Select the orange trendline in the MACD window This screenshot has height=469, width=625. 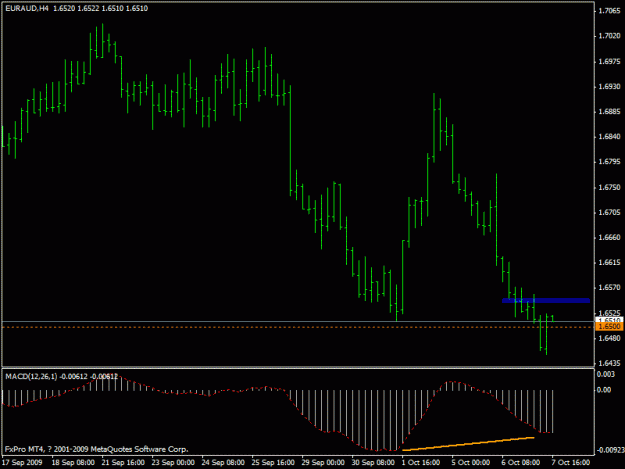(x=468, y=443)
